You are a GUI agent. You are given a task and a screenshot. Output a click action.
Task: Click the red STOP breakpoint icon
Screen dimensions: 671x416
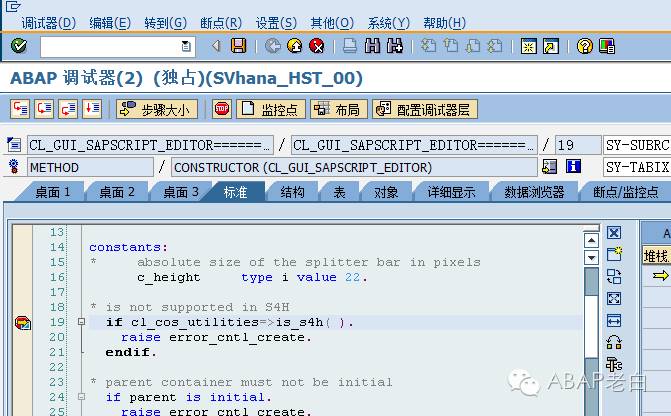pos(222,109)
